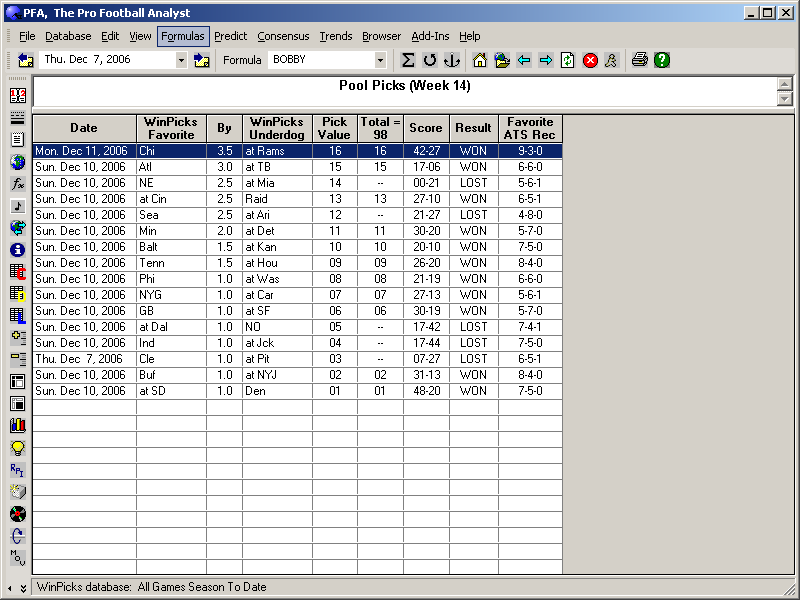Click the green refresh page icon

coord(568,60)
